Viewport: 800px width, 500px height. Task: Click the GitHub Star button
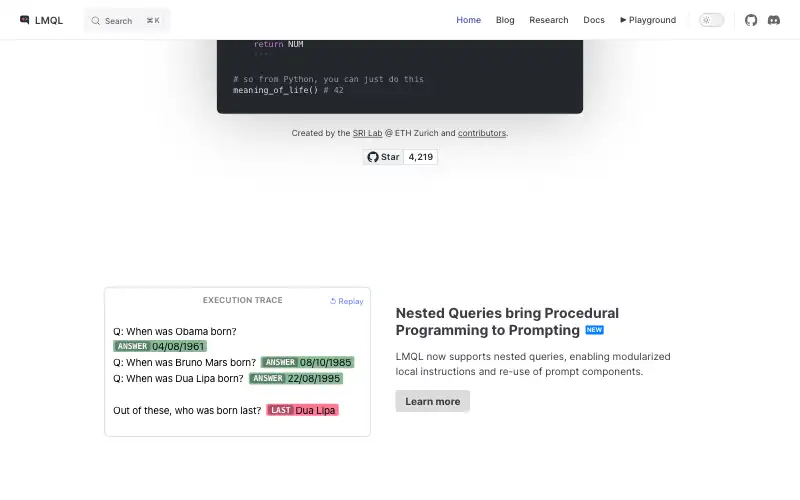click(x=383, y=157)
